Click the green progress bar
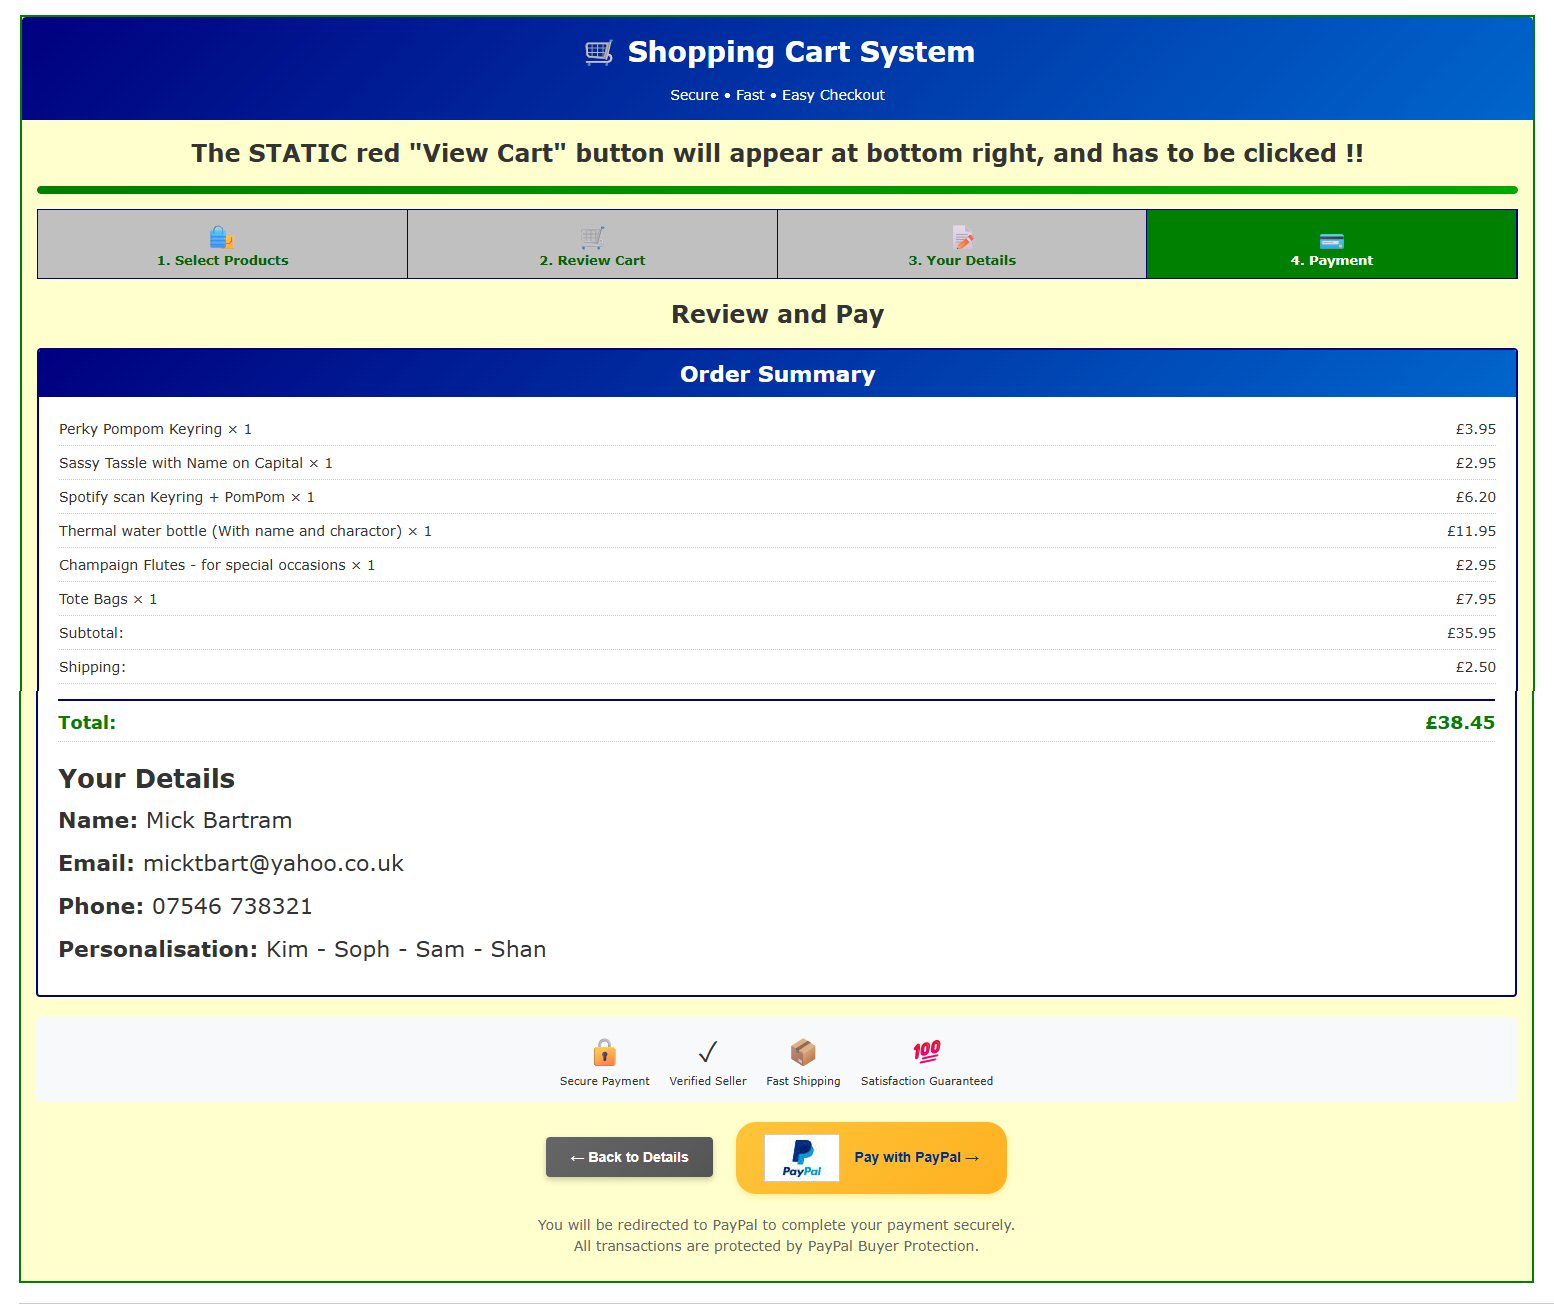Viewport: 1554px width, 1312px height. click(777, 190)
